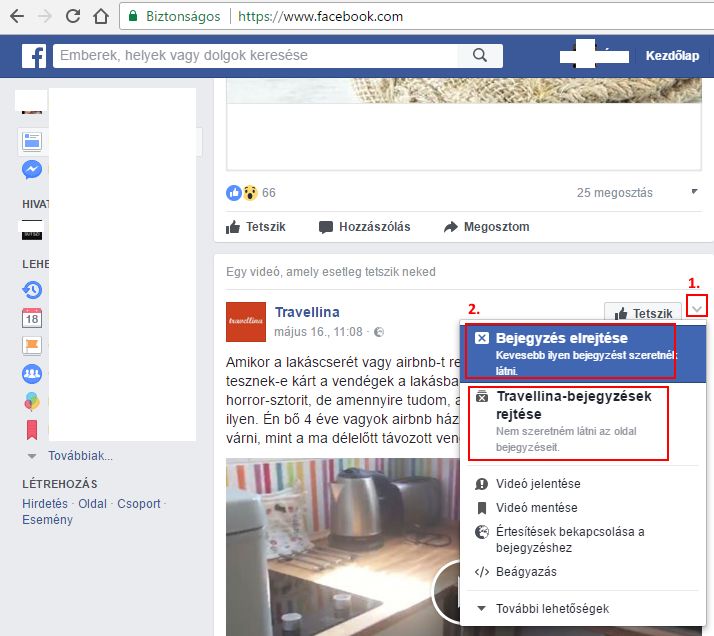Open the shares count dropdown arrow
The image size is (714, 636).
(x=694, y=192)
